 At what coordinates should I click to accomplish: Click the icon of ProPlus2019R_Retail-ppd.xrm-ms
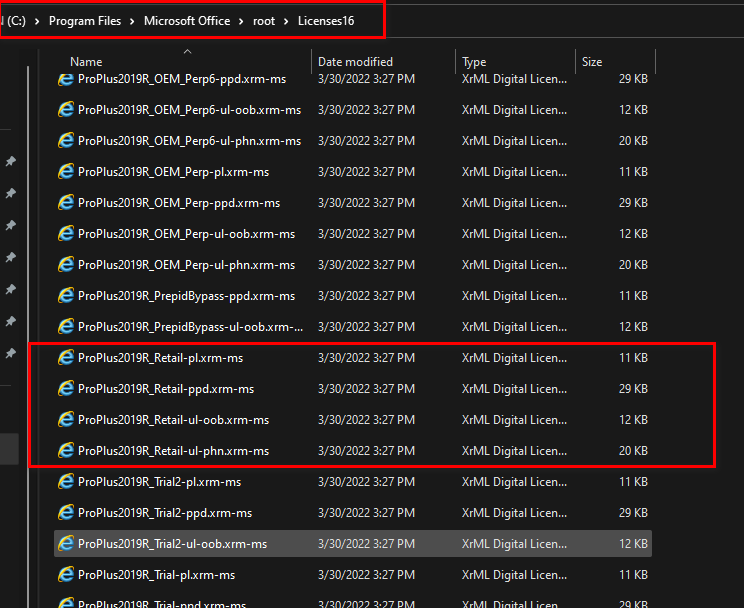(65, 389)
